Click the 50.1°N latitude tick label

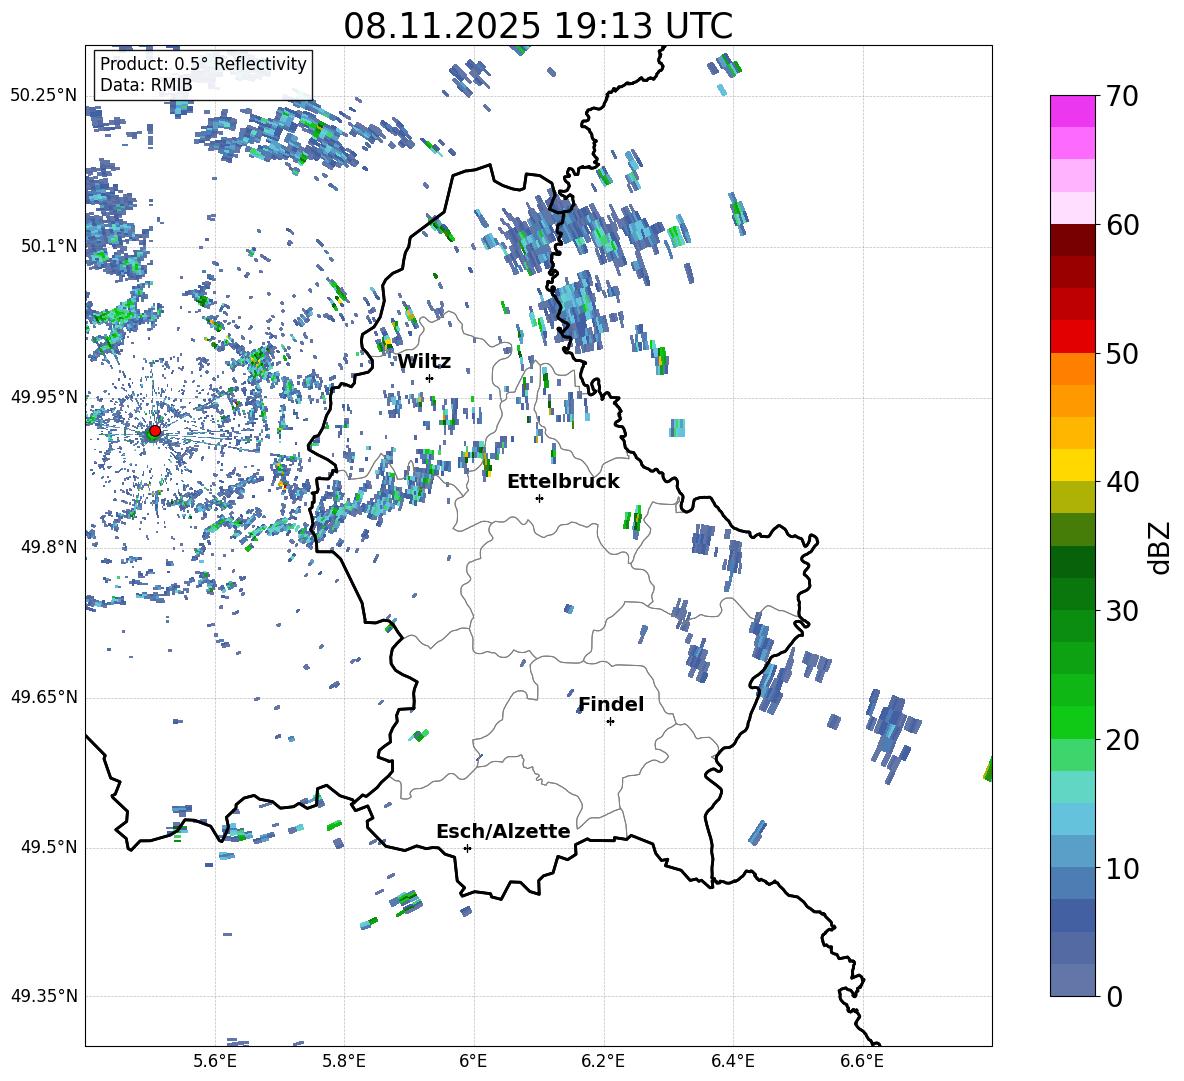coord(44,246)
